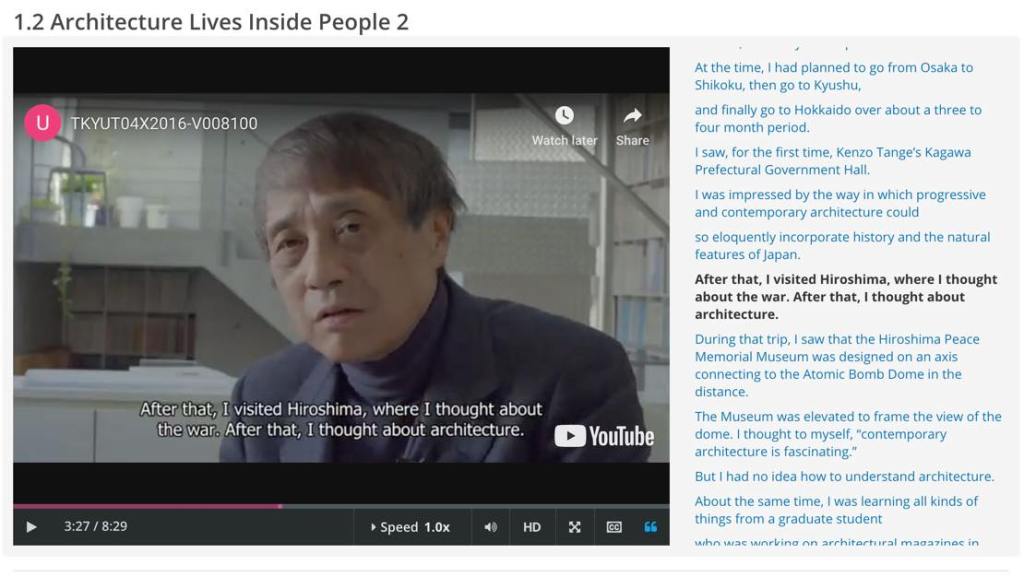Open video title TKYUT04X2016-V008100
This screenshot has width=1024, height=577.
164,123
